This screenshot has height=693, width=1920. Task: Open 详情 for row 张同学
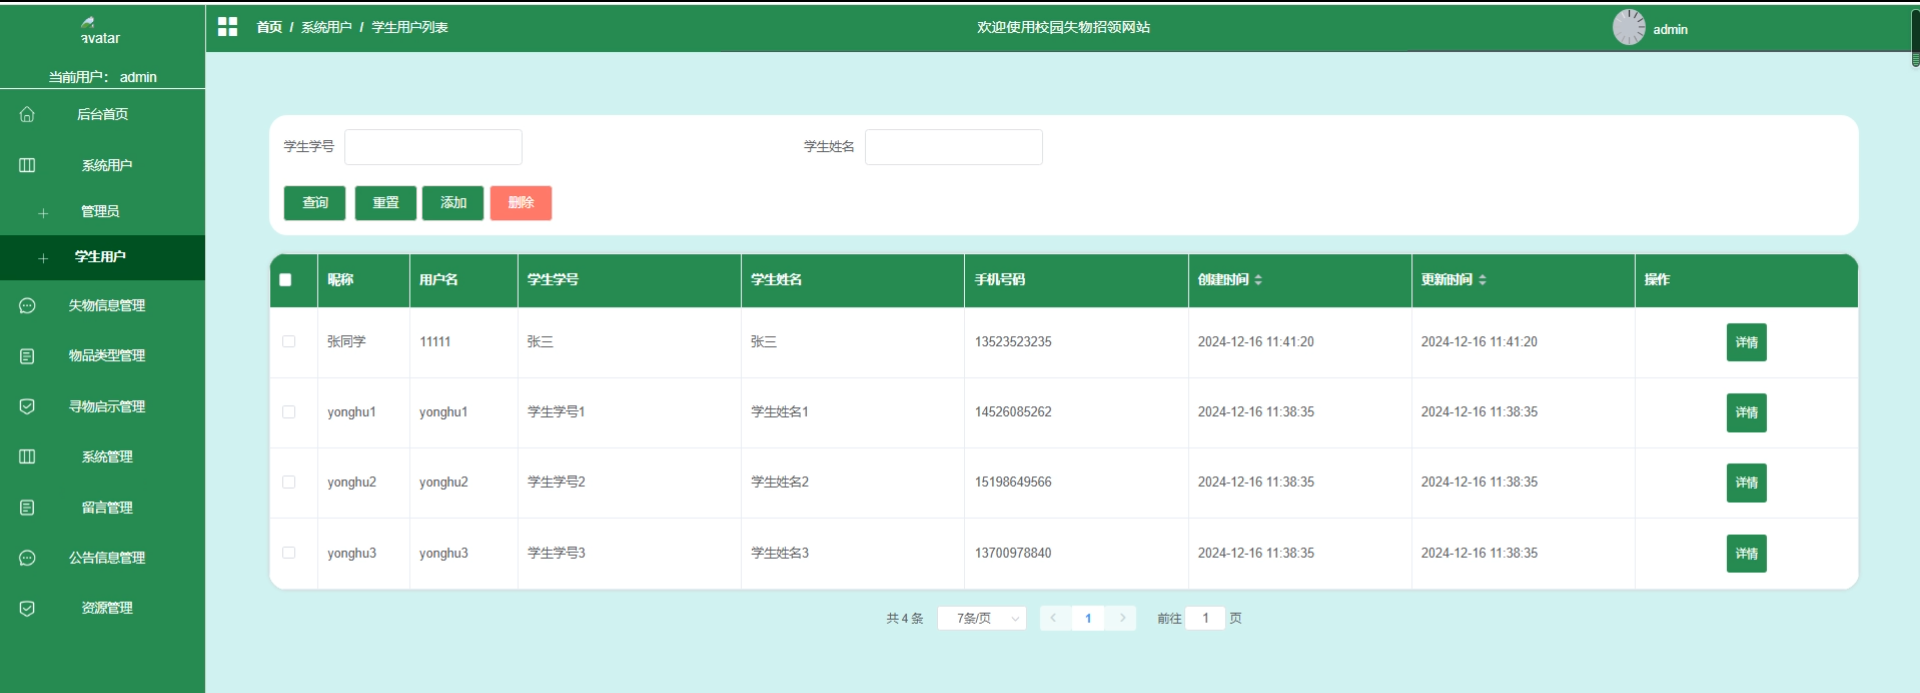pyautogui.click(x=1746, y=342)
